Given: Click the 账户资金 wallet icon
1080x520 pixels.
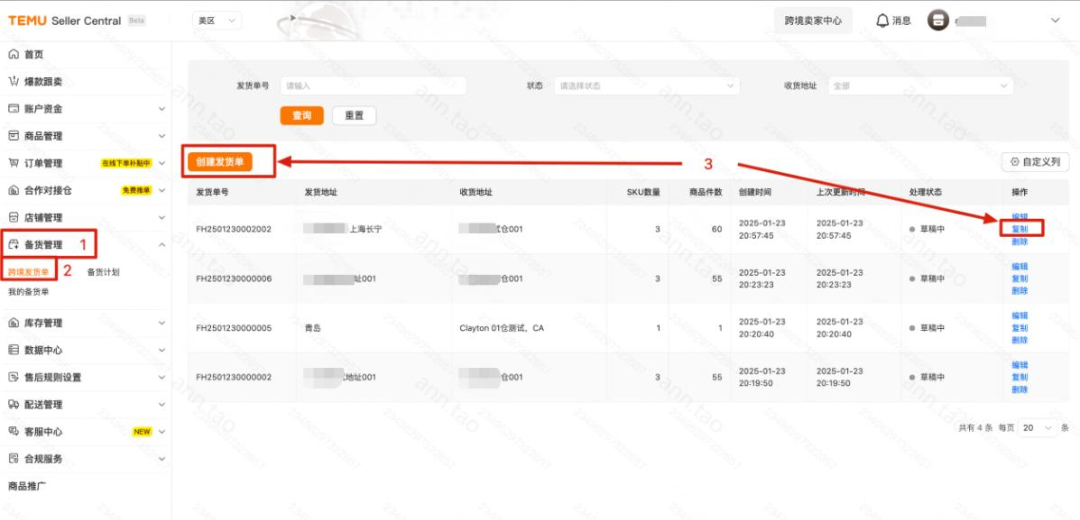Looking at the screenshot, I should [14, 108].
